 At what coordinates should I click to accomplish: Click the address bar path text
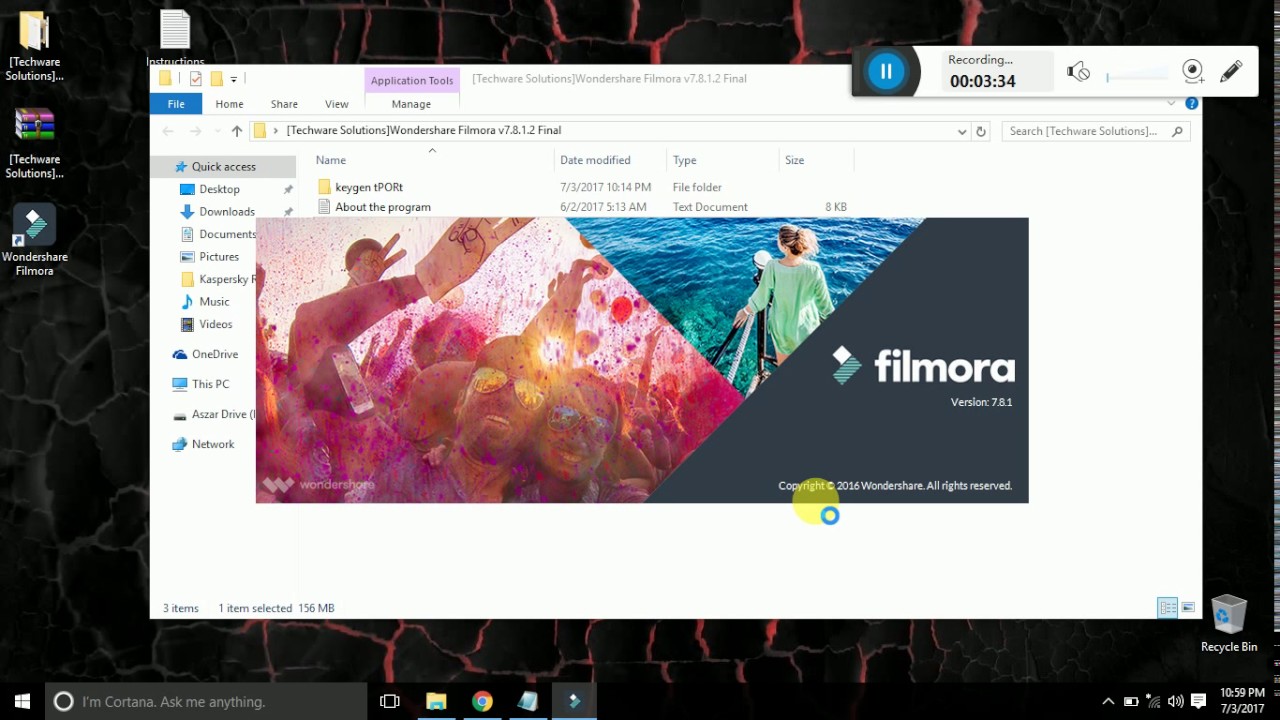point(424,130)
